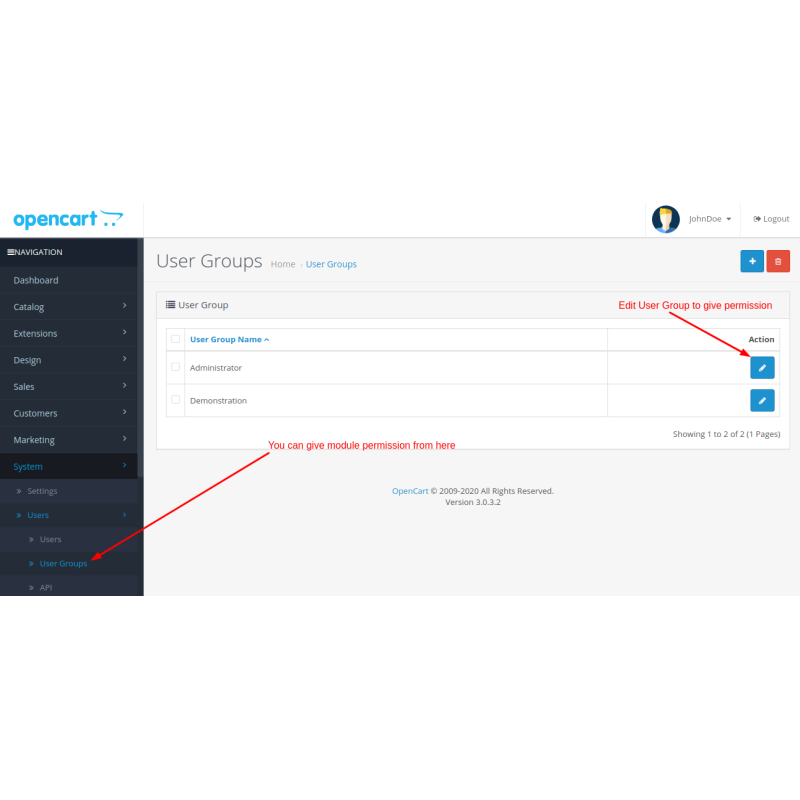800x800 pixels.
Task: Open JohnDoe's profile avatar
Action: click(x=665, y=218)
